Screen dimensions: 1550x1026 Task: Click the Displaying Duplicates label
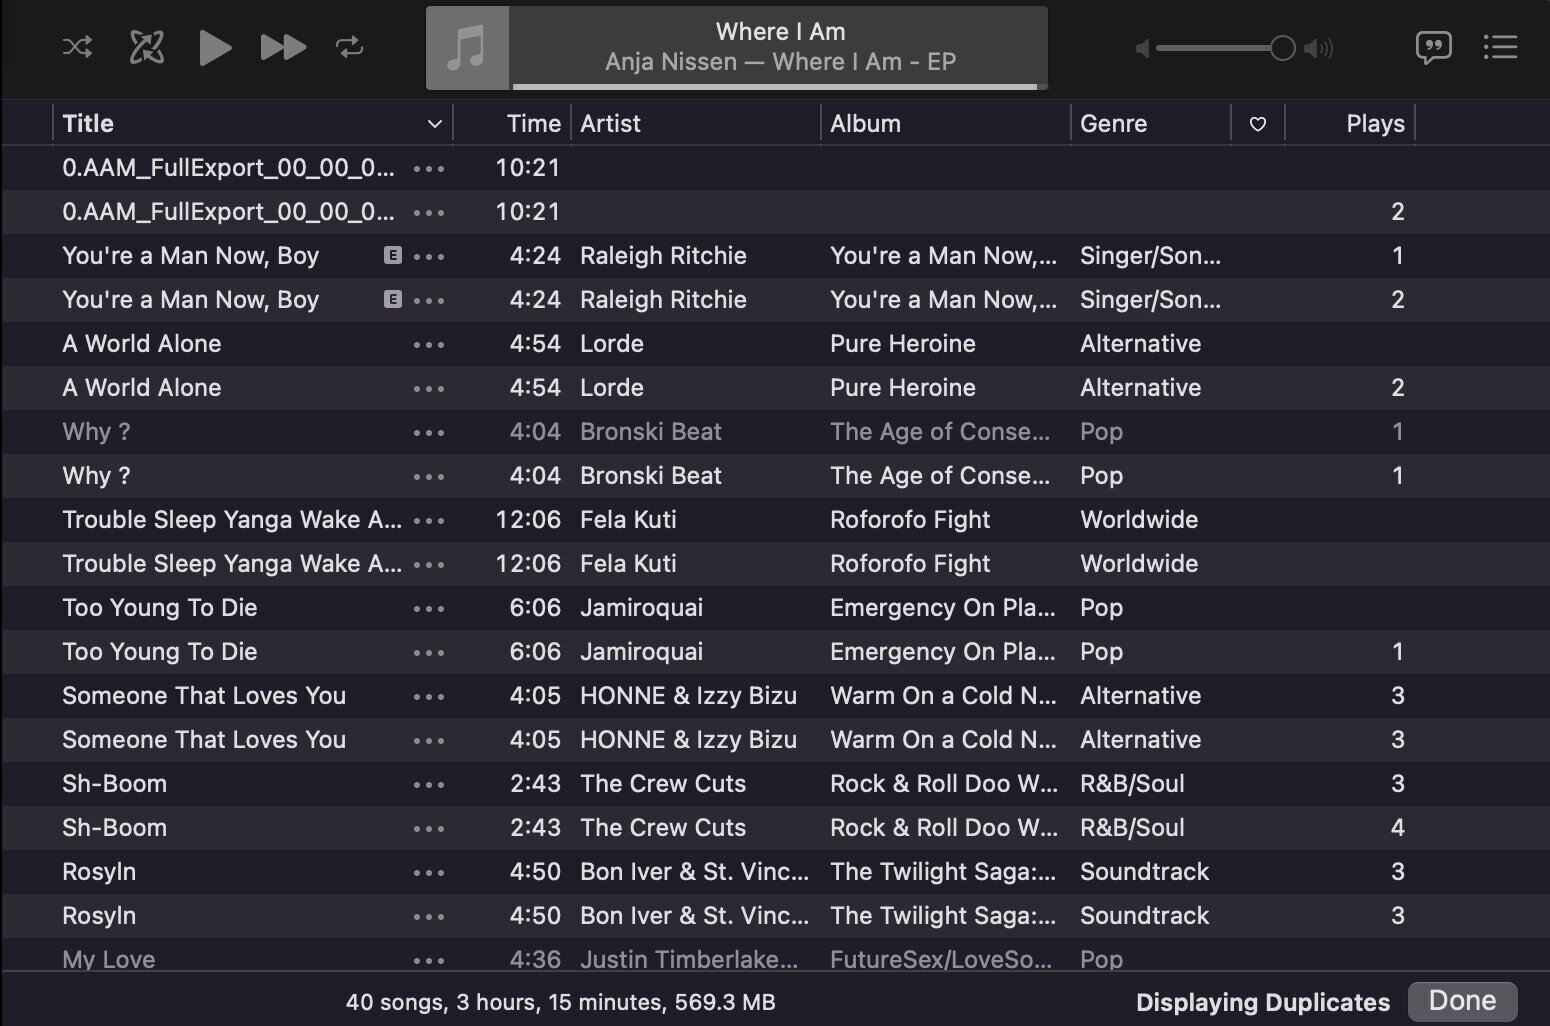1263,1002
